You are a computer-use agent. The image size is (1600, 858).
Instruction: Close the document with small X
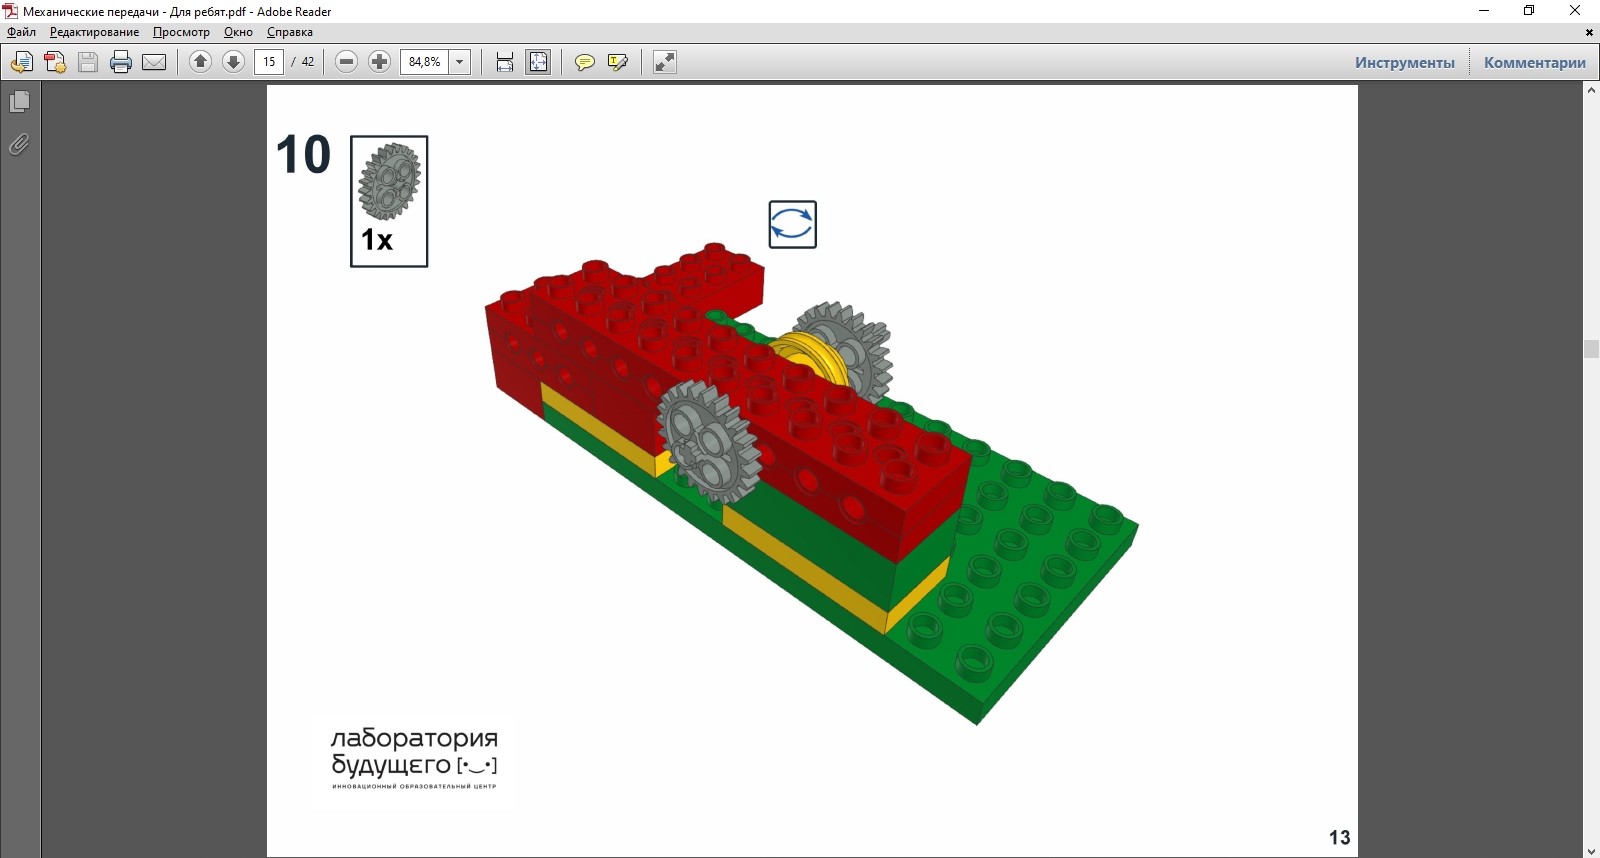click(1589, 32)
